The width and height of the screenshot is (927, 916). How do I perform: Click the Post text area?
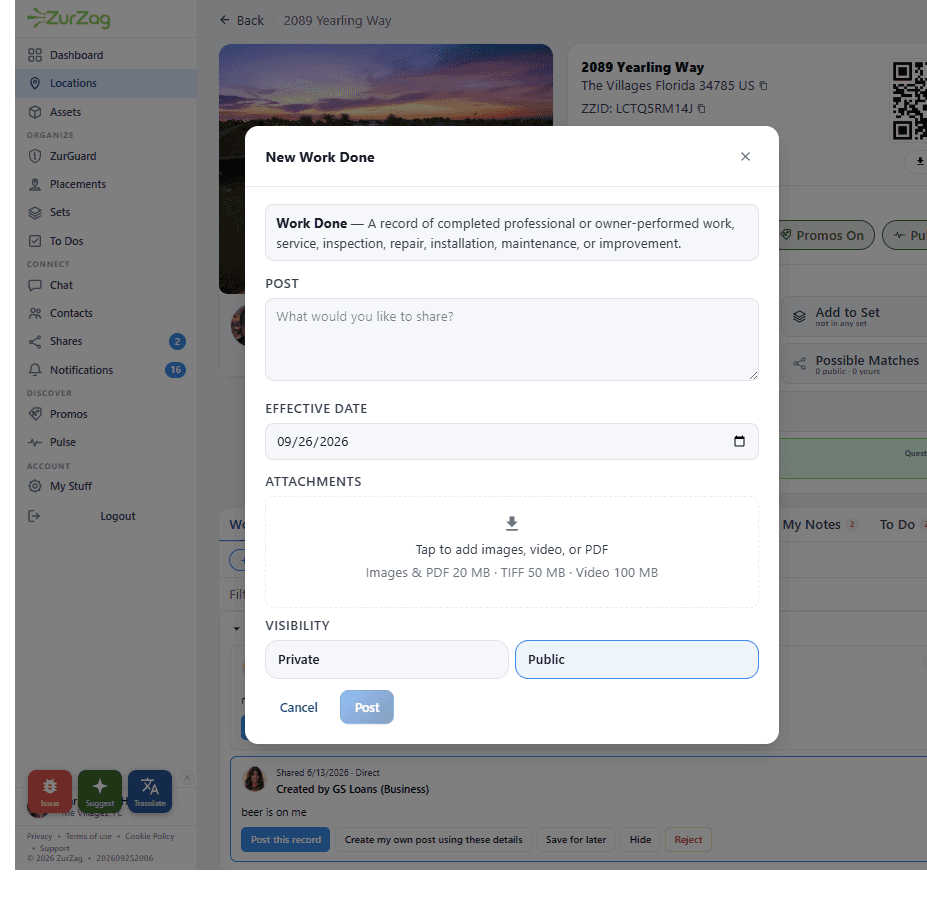(x=512, y=339)
